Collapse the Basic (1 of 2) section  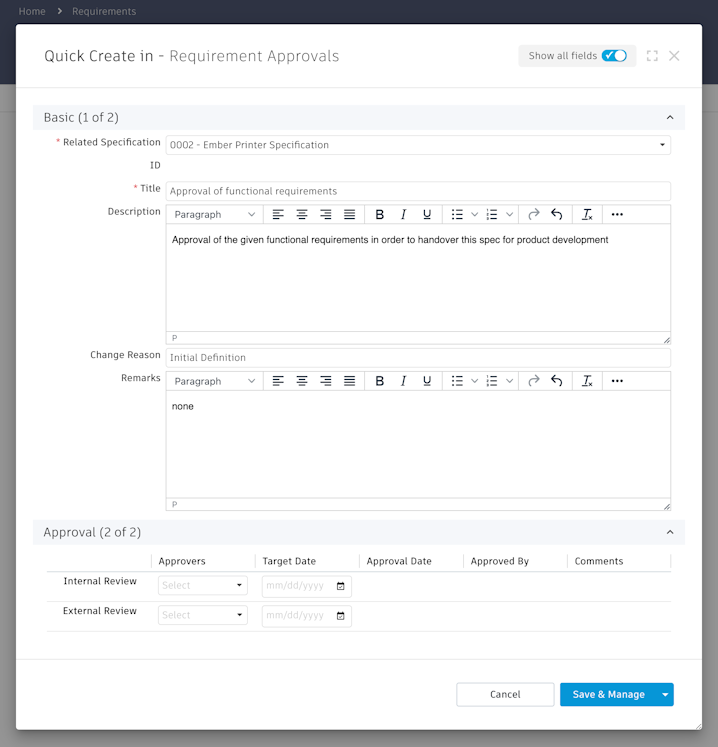670,118
